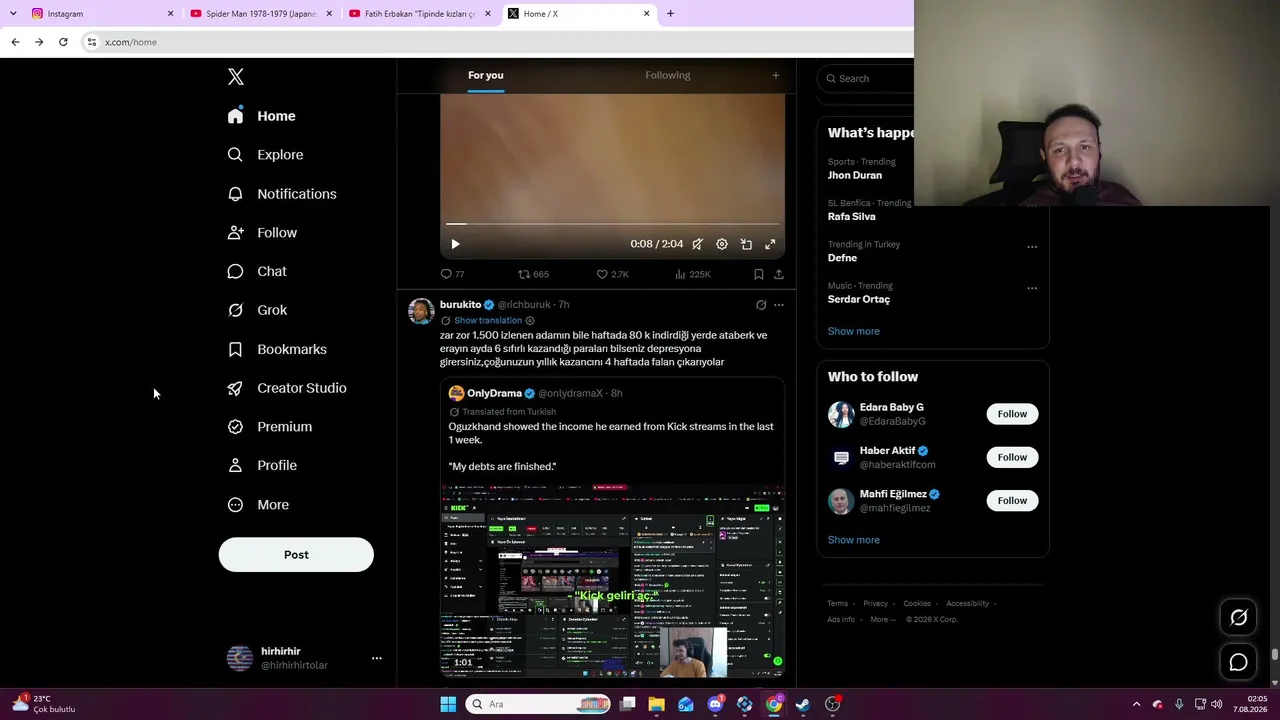
Task: Open Creator Studio in the sidebar
Action: [287, 388]
